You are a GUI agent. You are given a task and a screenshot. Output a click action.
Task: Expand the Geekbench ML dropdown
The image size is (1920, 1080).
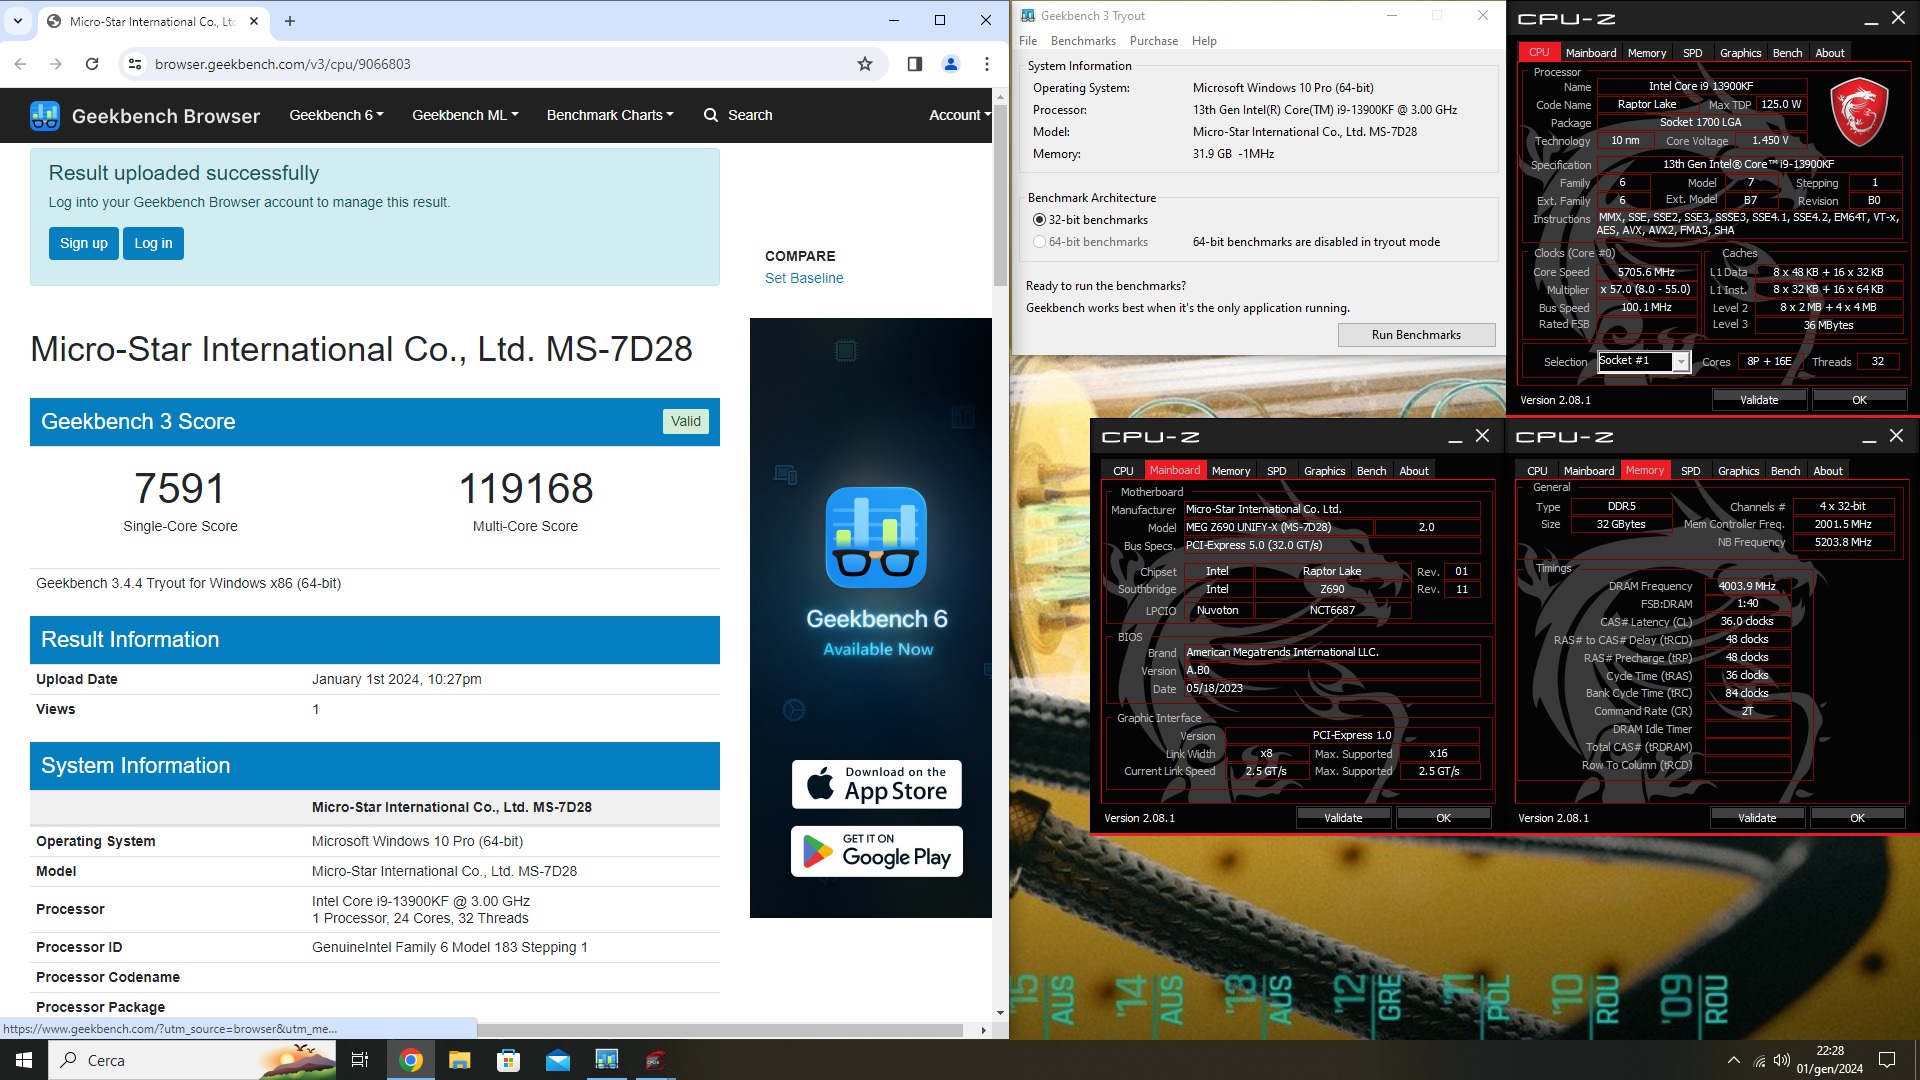click(x=465, y=115)
